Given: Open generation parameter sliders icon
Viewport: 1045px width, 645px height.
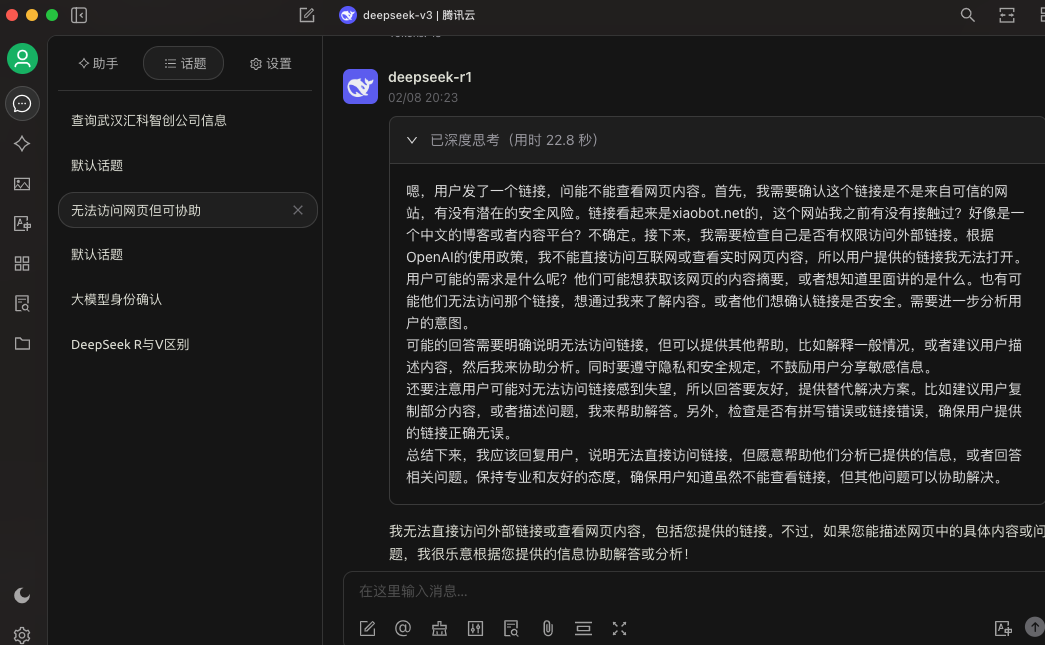Looking at the screenshot, I should [x=475, y=628].
